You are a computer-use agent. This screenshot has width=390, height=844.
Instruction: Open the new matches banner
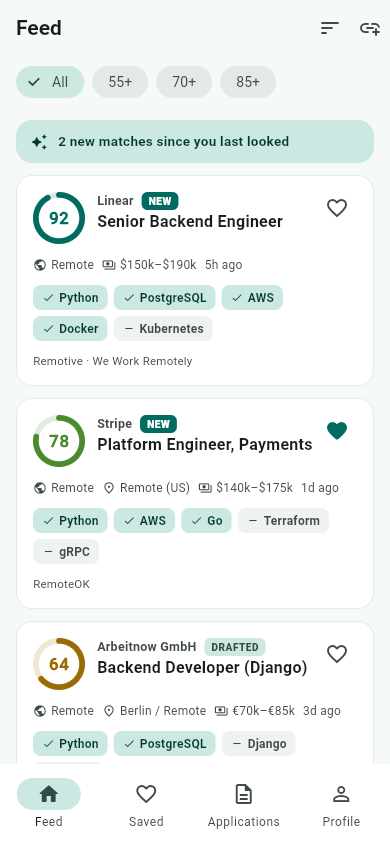click(195, 142)
